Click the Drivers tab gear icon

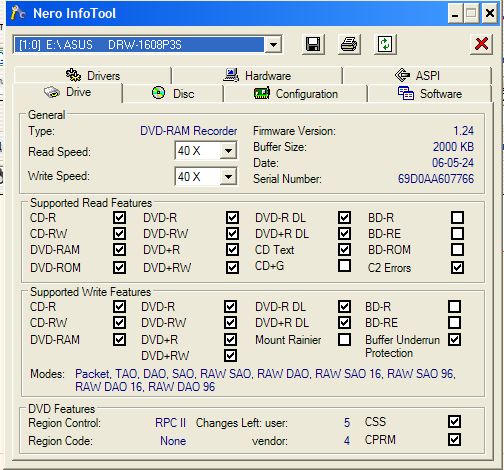point(73,75)
